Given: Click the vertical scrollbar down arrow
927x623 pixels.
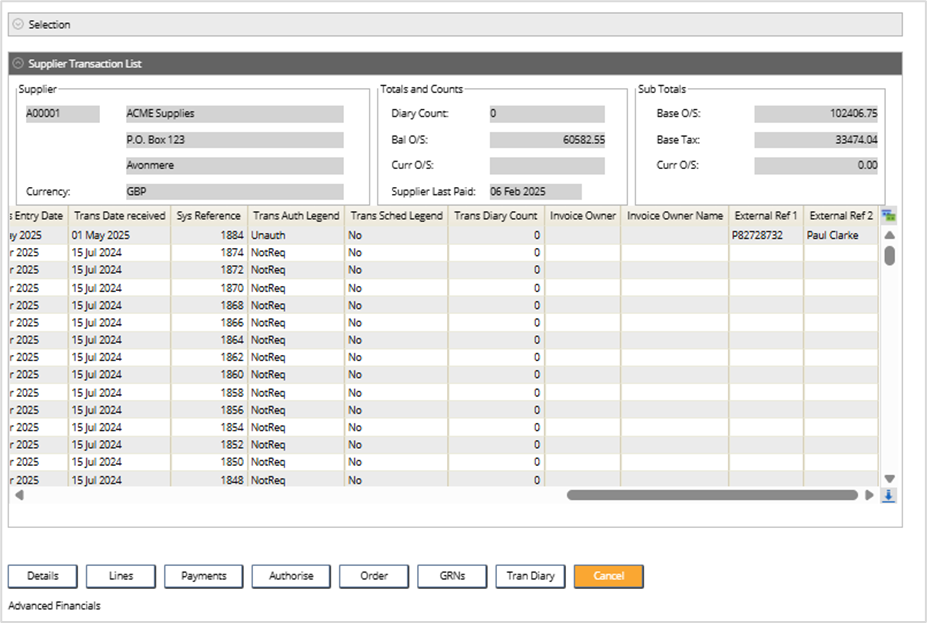Looking at the screenshot, I should (x=889, y=479).
